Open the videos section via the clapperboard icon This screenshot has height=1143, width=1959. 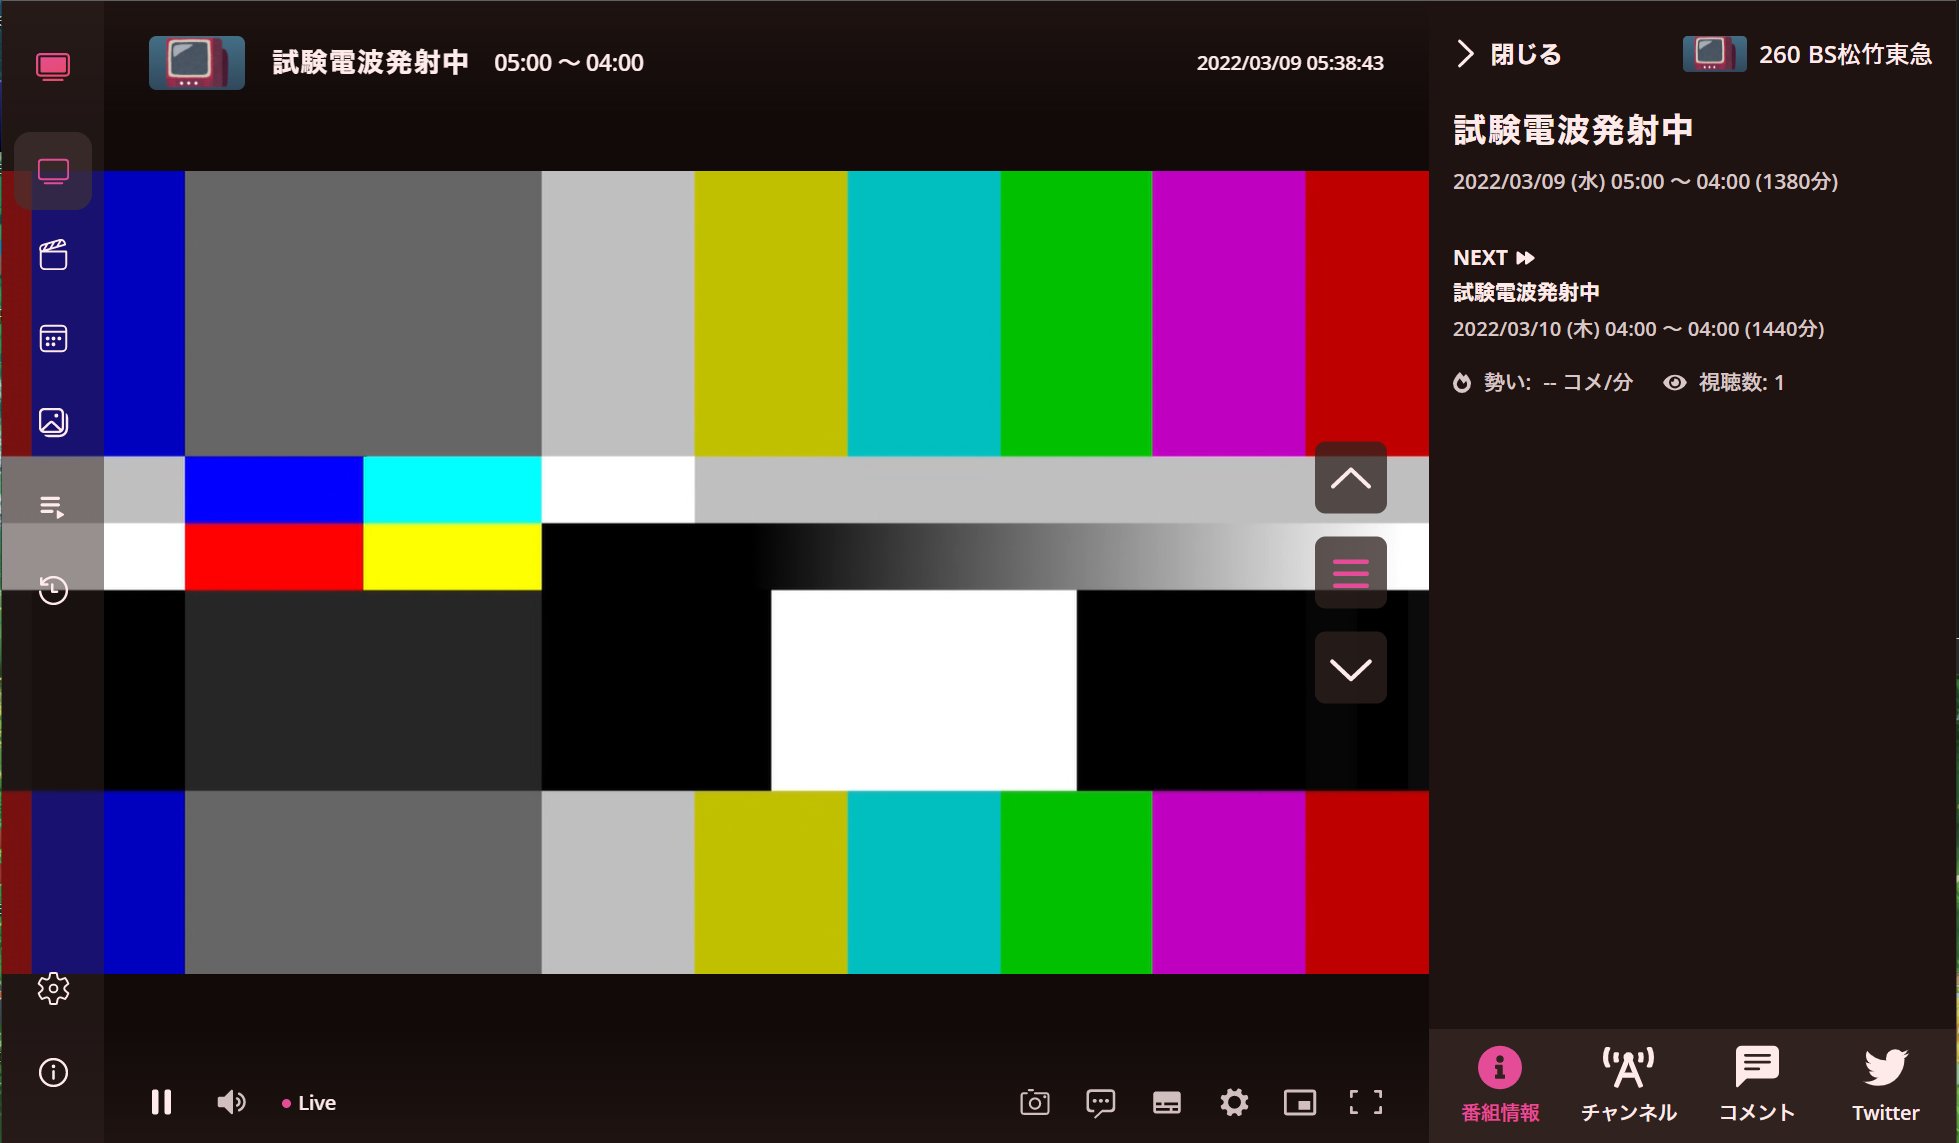[53, 254]
